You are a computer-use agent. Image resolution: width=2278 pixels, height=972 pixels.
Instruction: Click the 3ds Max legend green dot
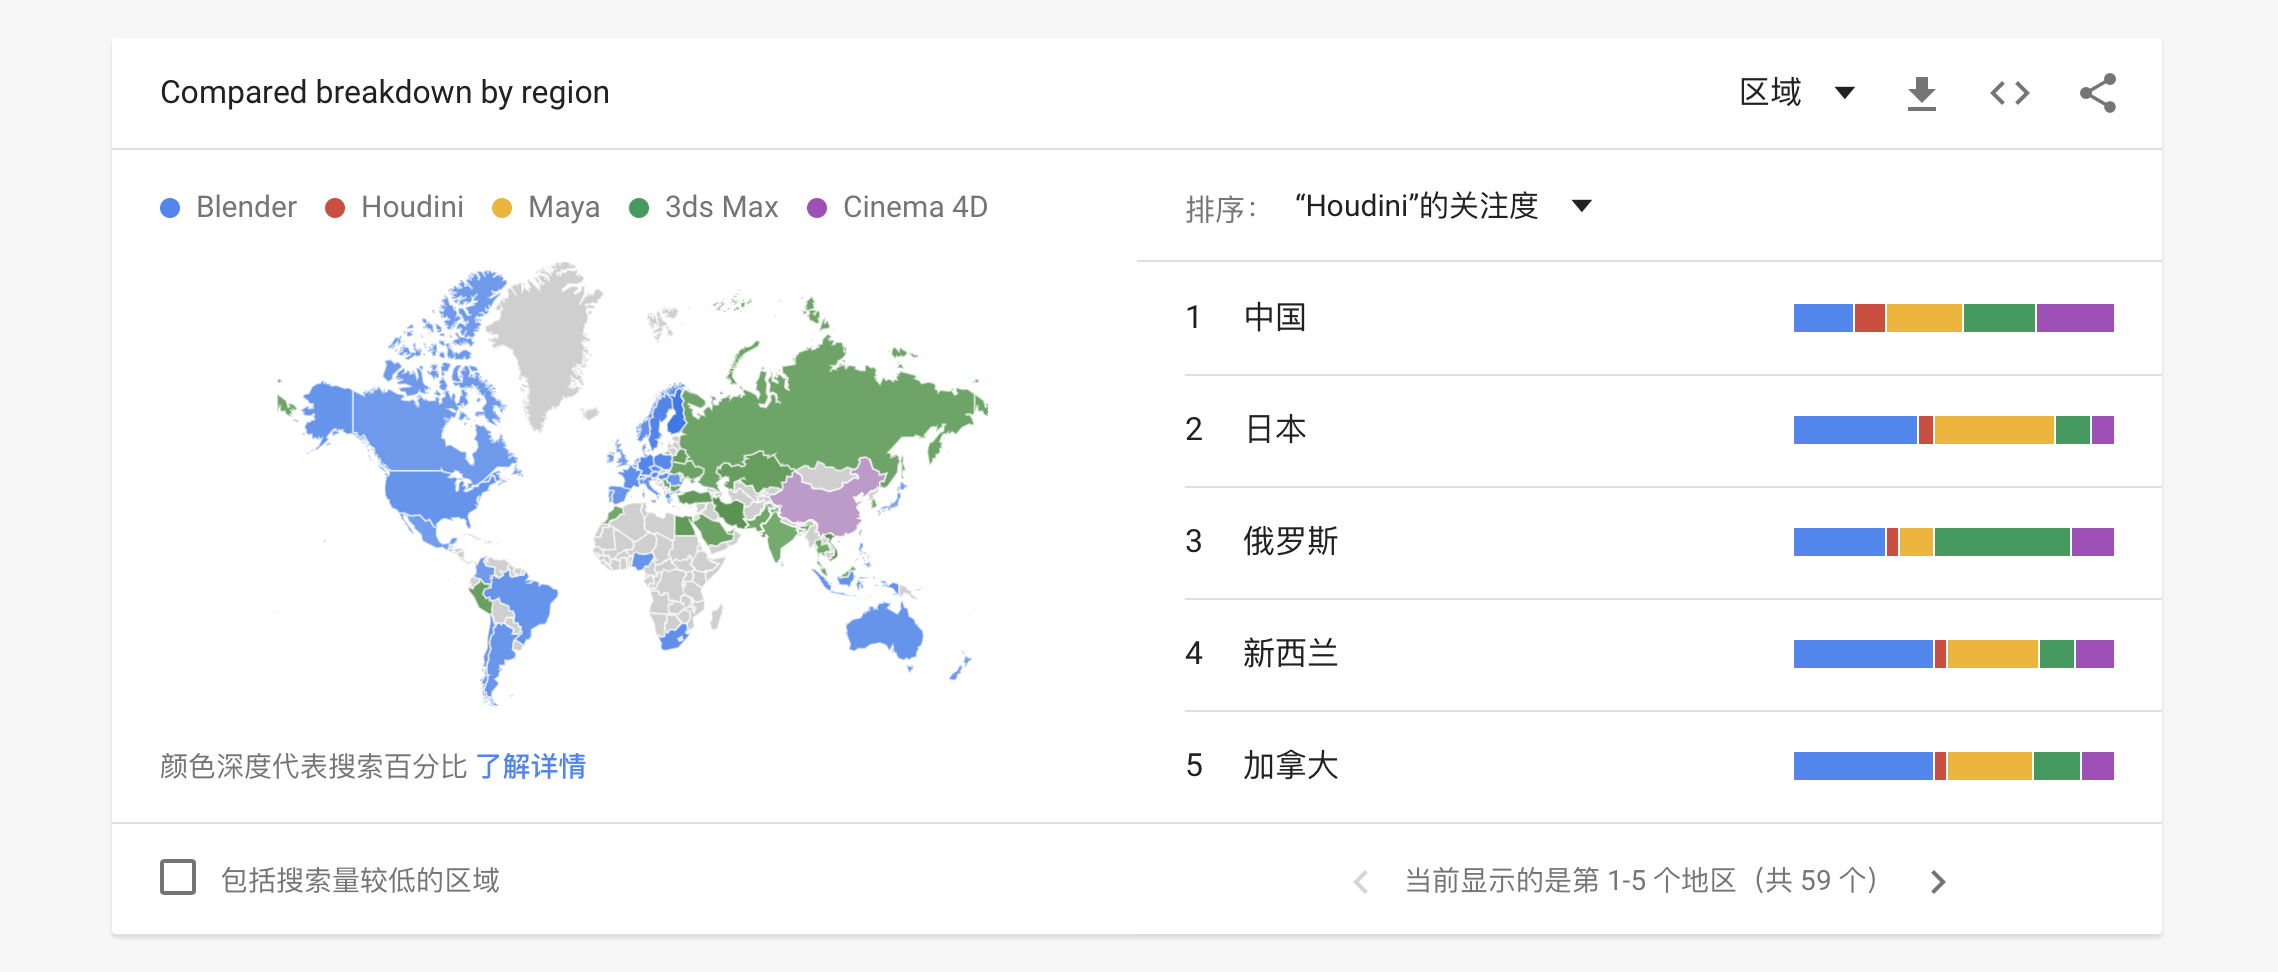[639, 208]
